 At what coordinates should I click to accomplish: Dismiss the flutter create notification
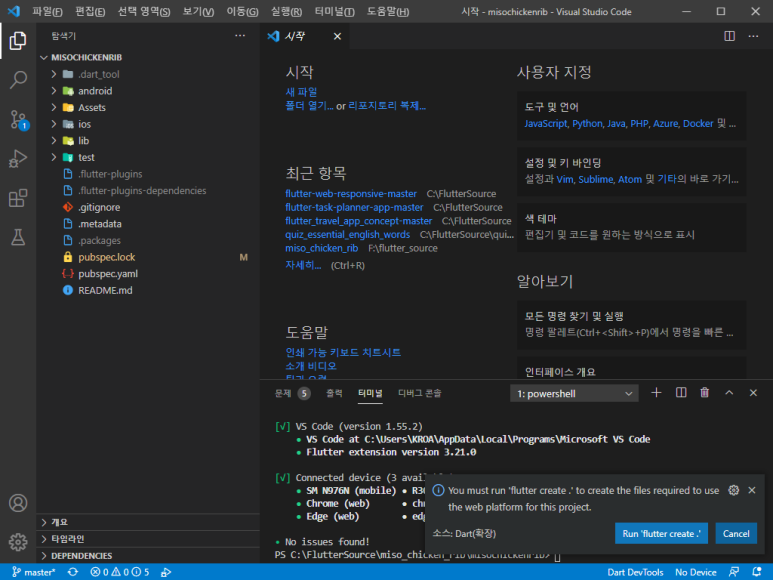(752, 490)
